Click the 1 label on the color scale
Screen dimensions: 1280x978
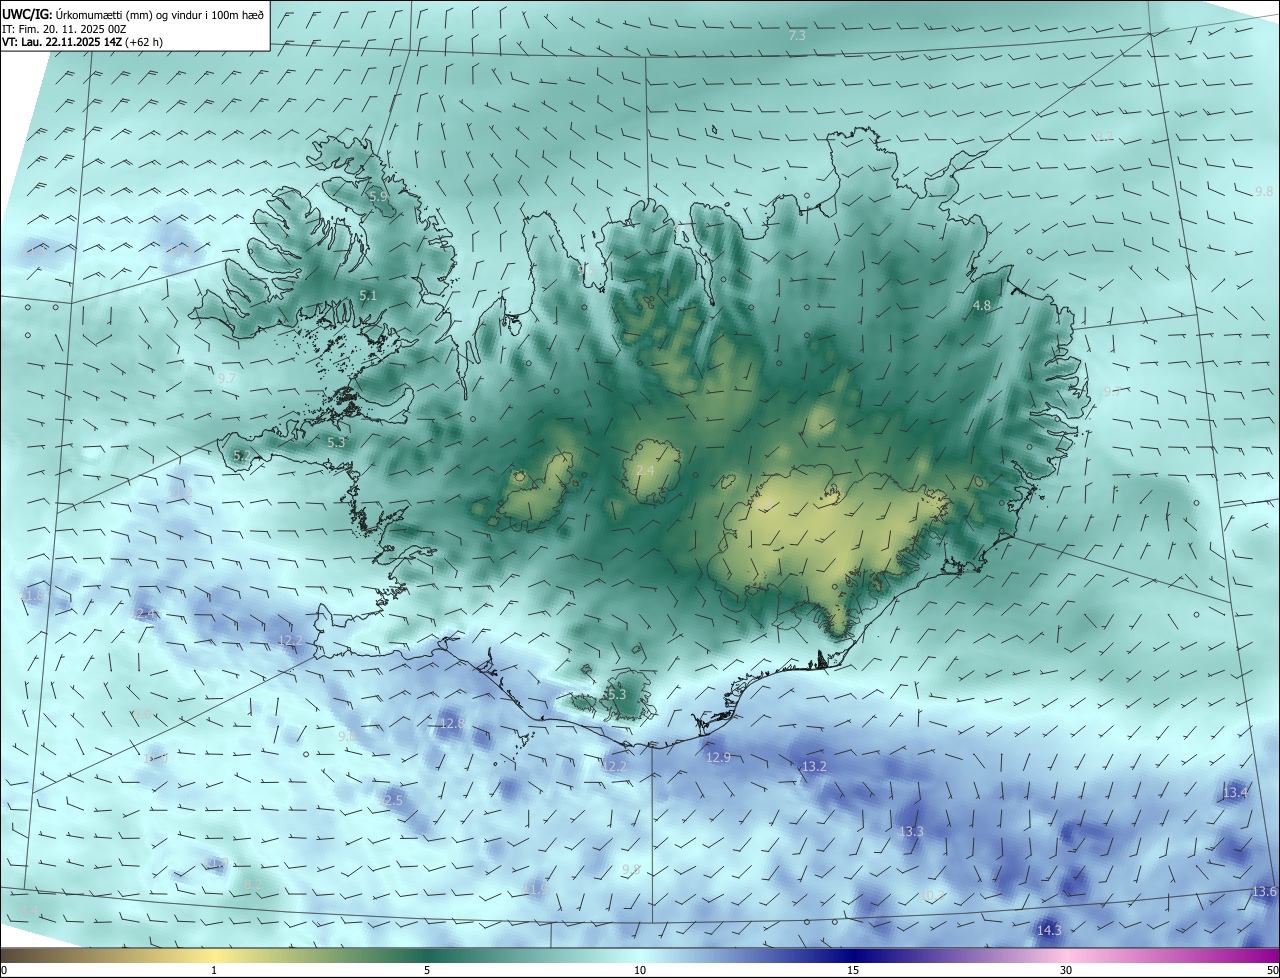(214, 970)
